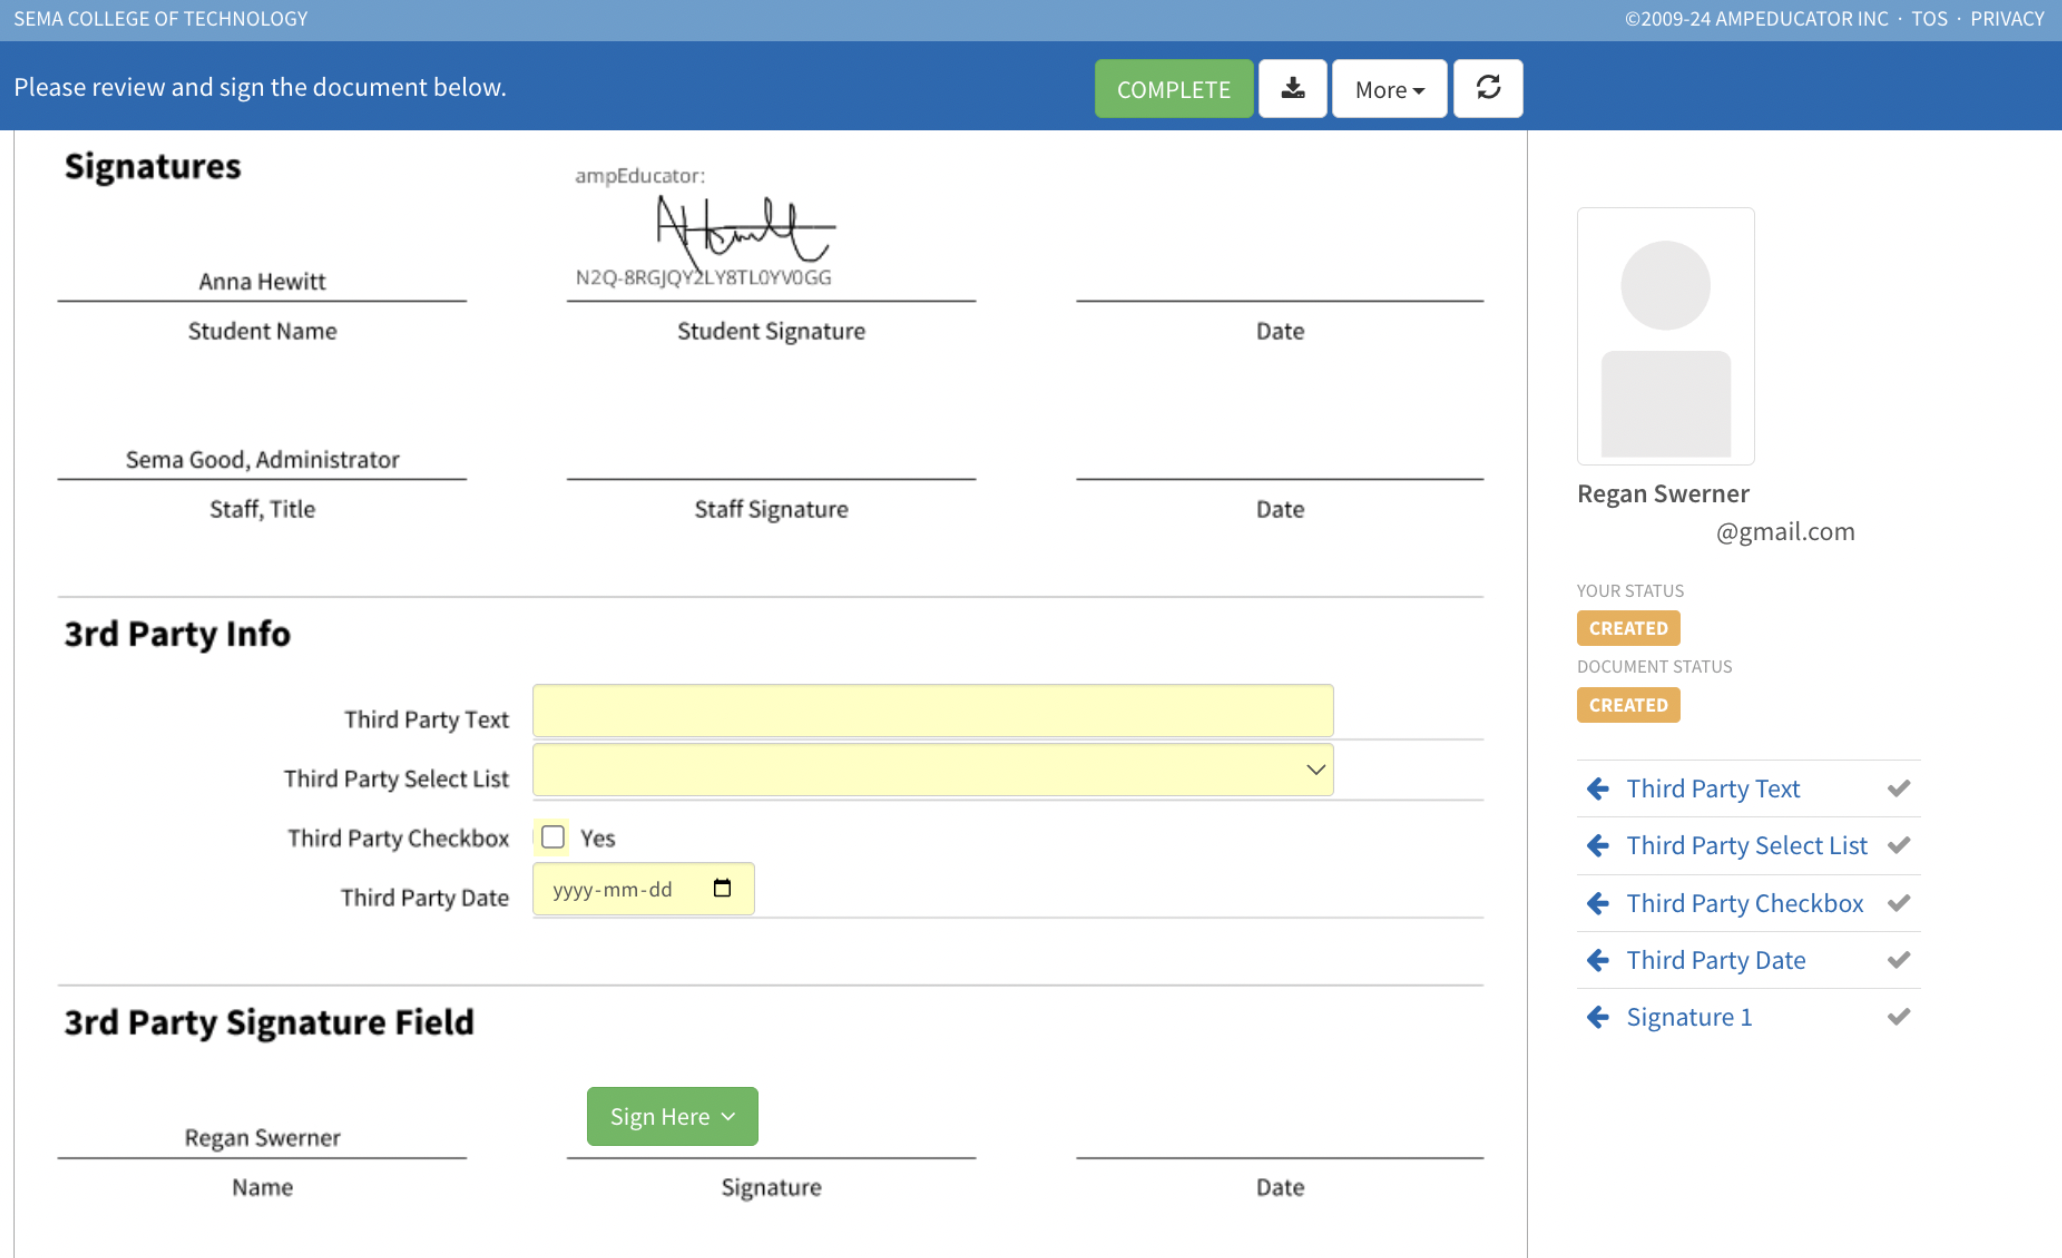Click arrow icon beside Third Party Checkbox
2062x1258 pixels.
coord(1598,904)
